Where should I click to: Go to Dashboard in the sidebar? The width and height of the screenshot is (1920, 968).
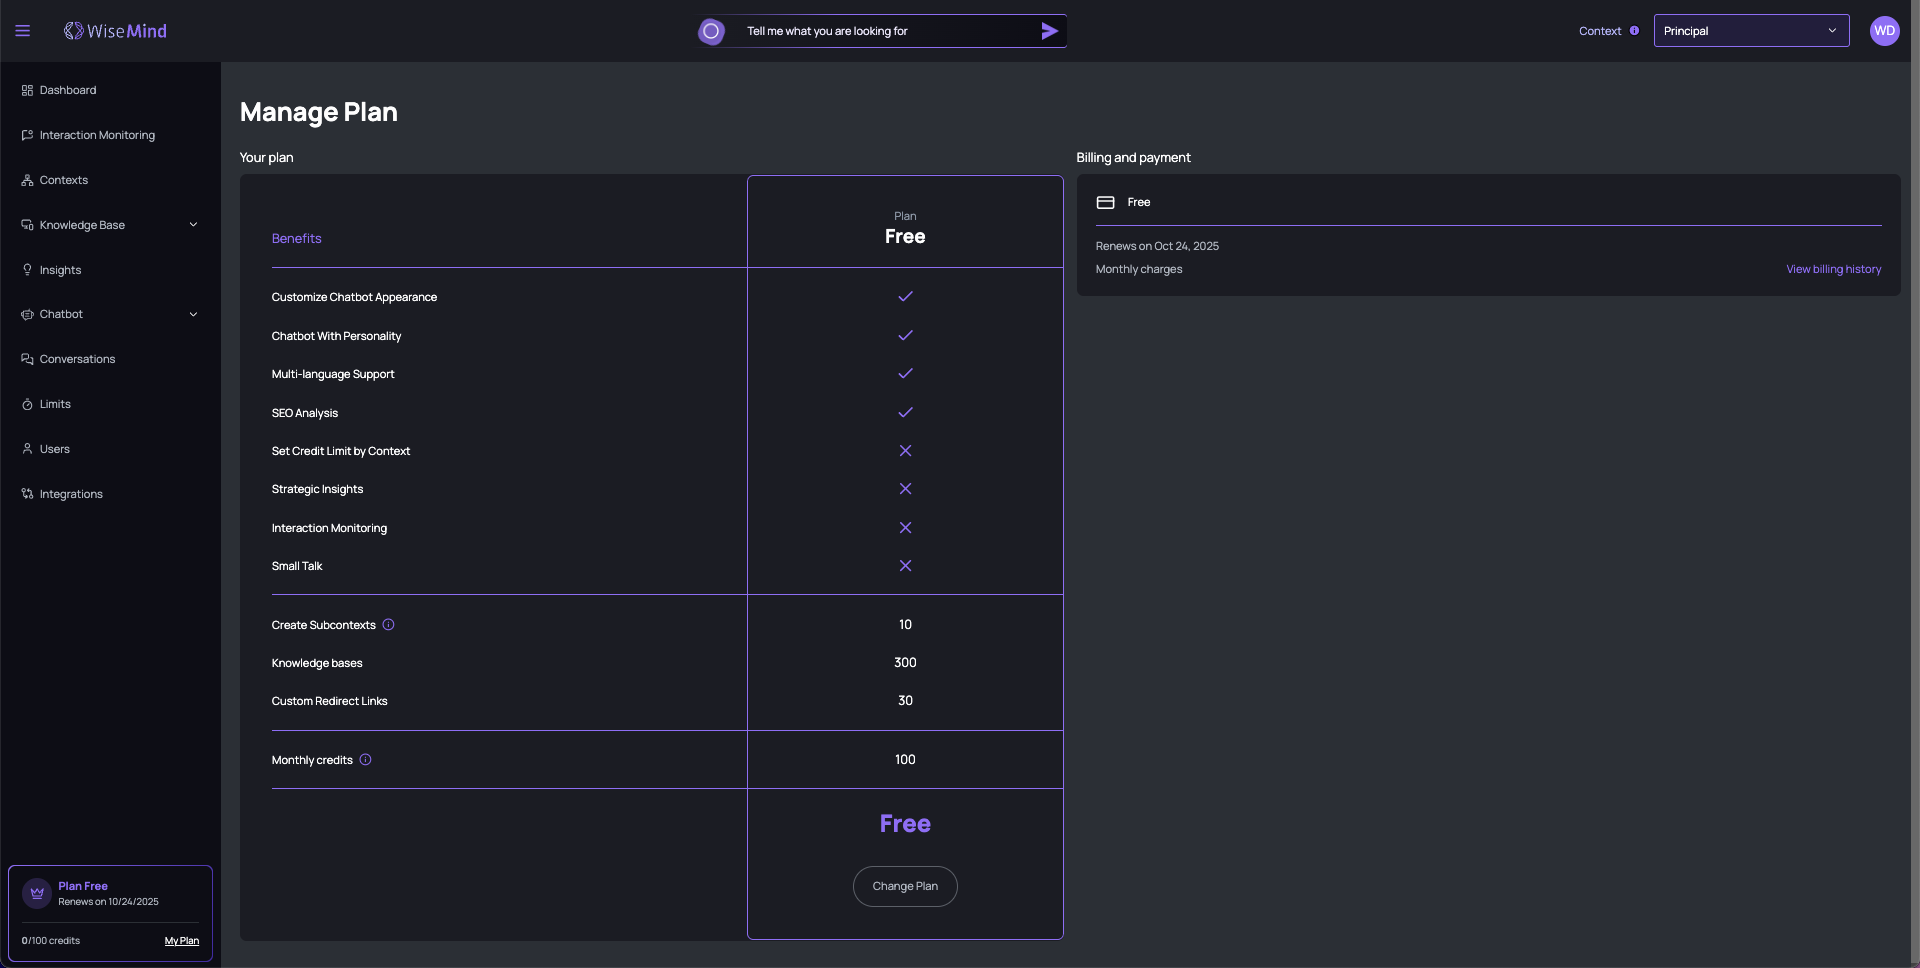(68, 90)
